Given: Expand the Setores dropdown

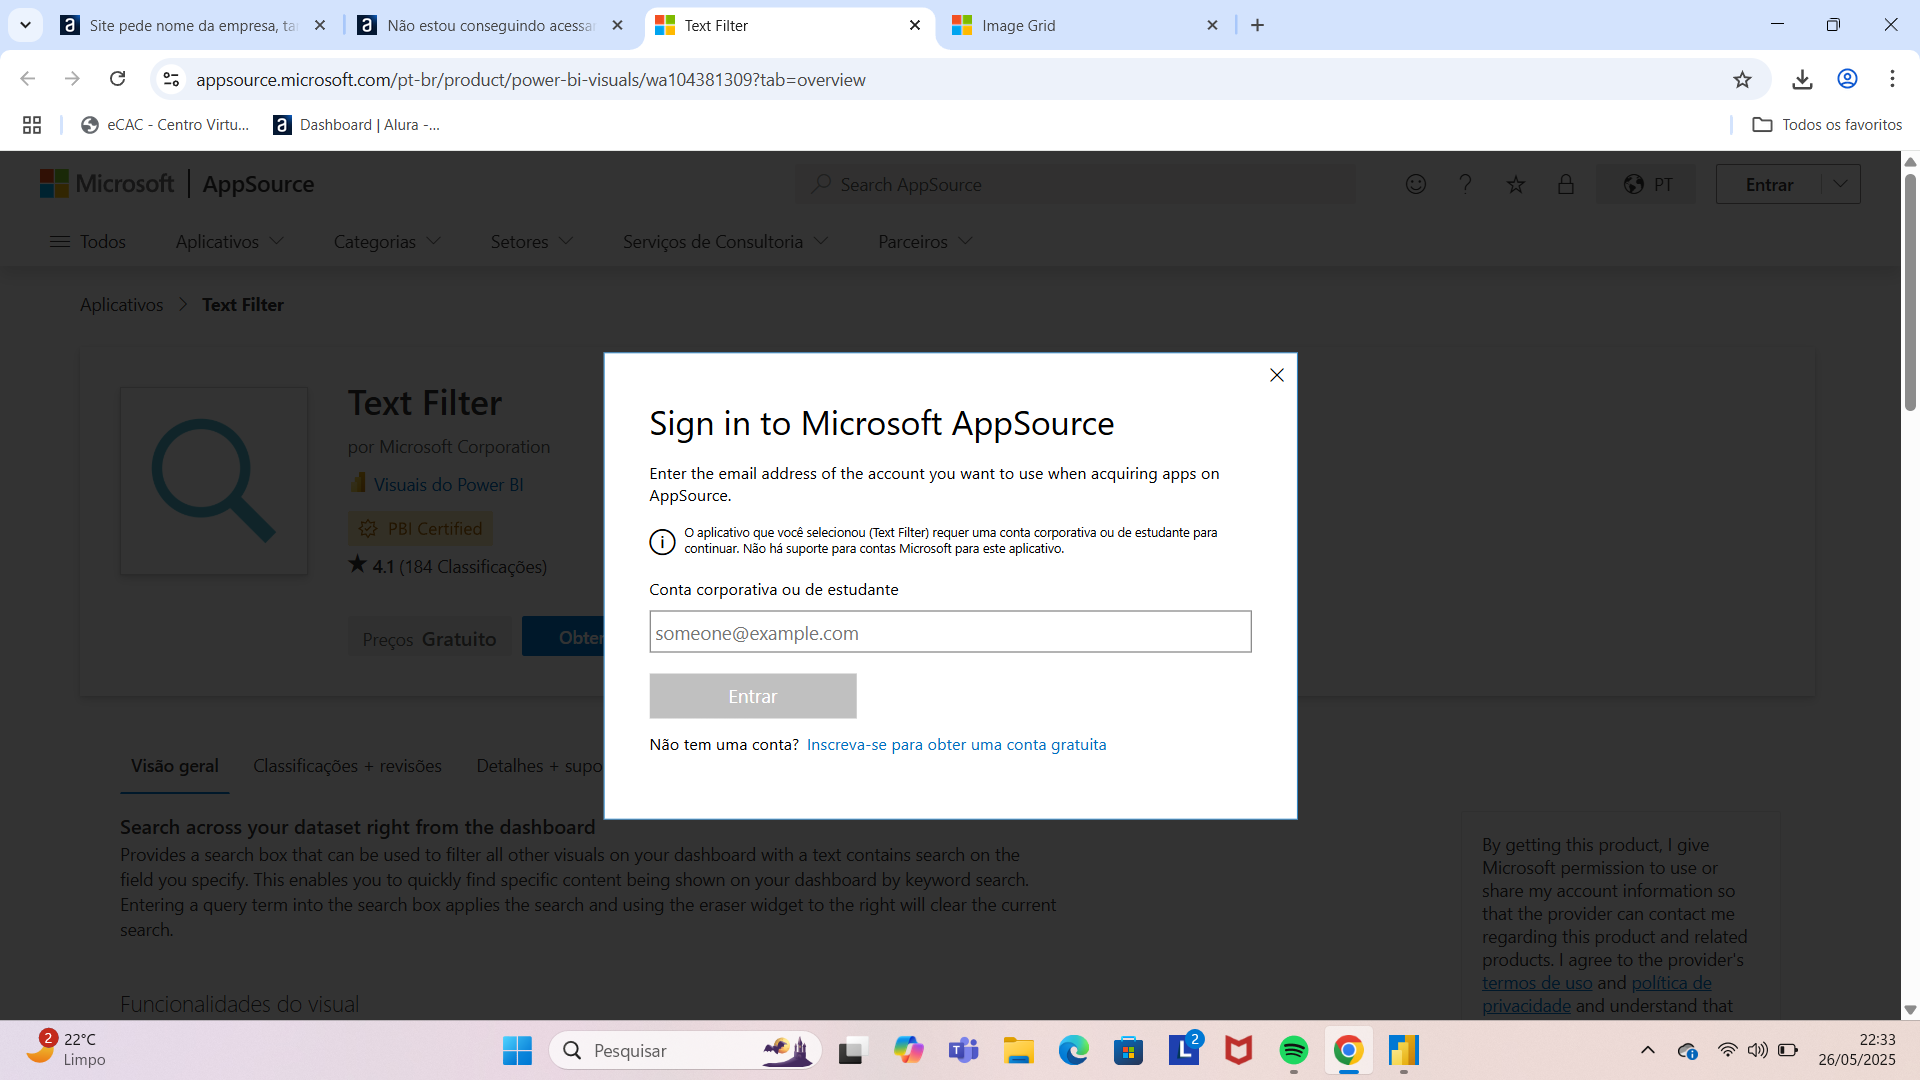Looking at the screenshot, I should tap(532, 242).
